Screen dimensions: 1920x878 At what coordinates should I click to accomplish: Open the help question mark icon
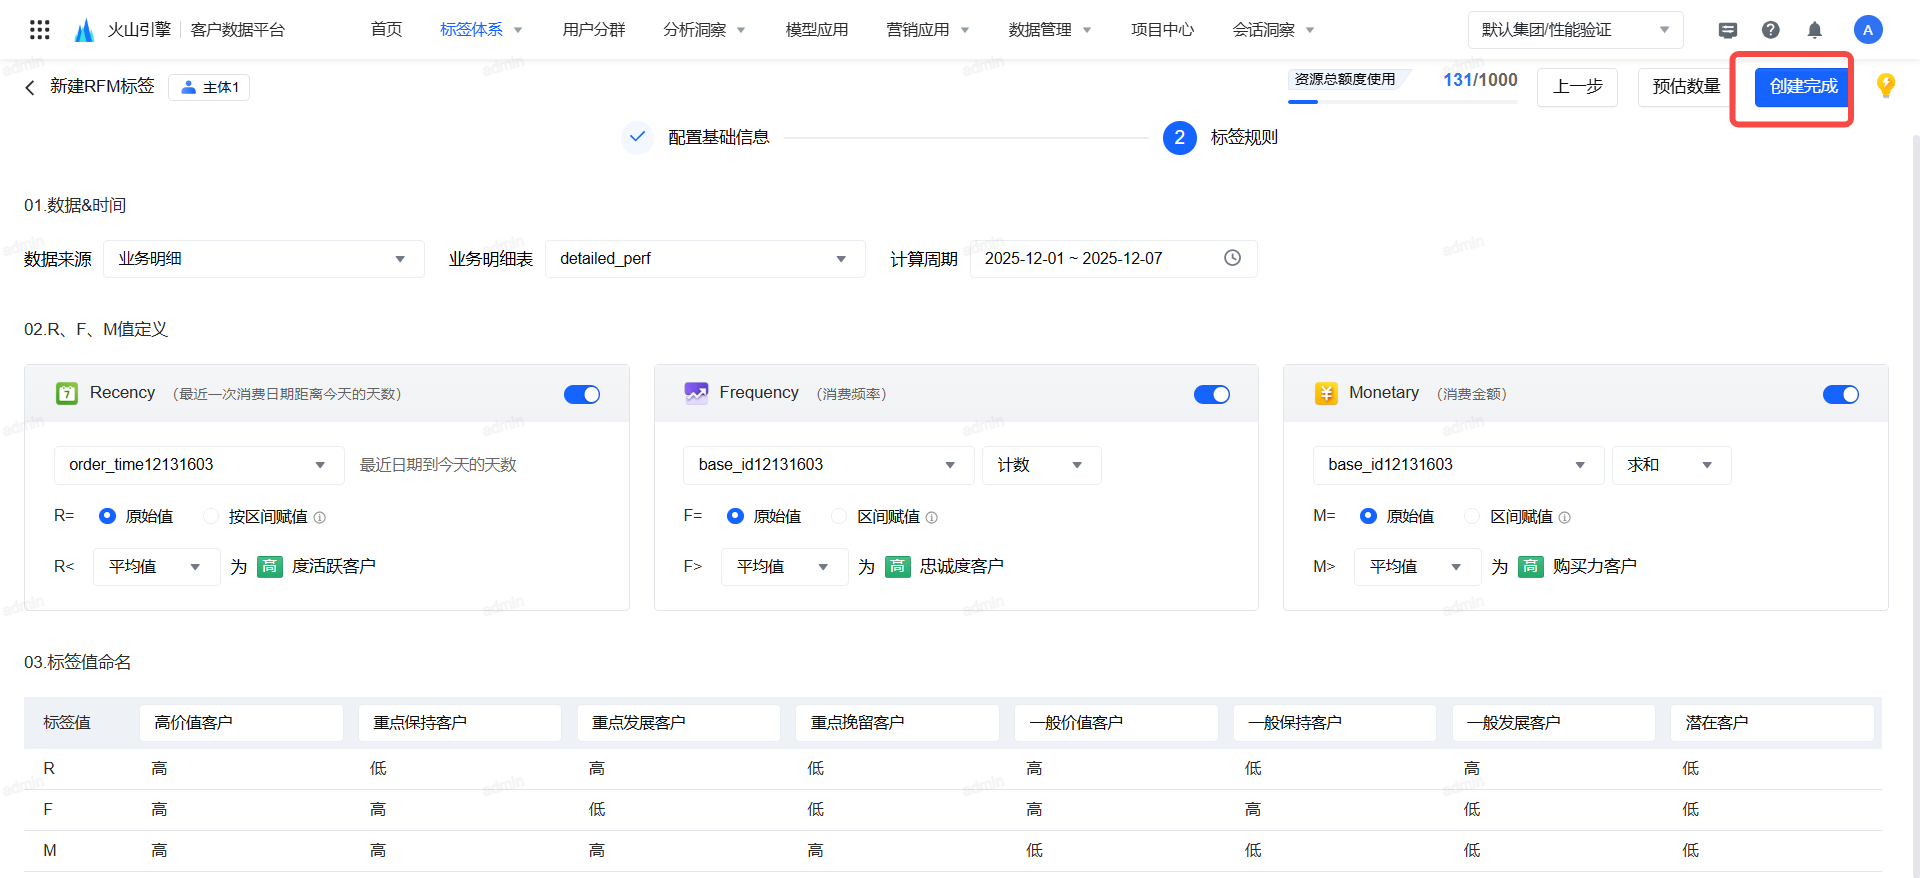click(1770, 30)
